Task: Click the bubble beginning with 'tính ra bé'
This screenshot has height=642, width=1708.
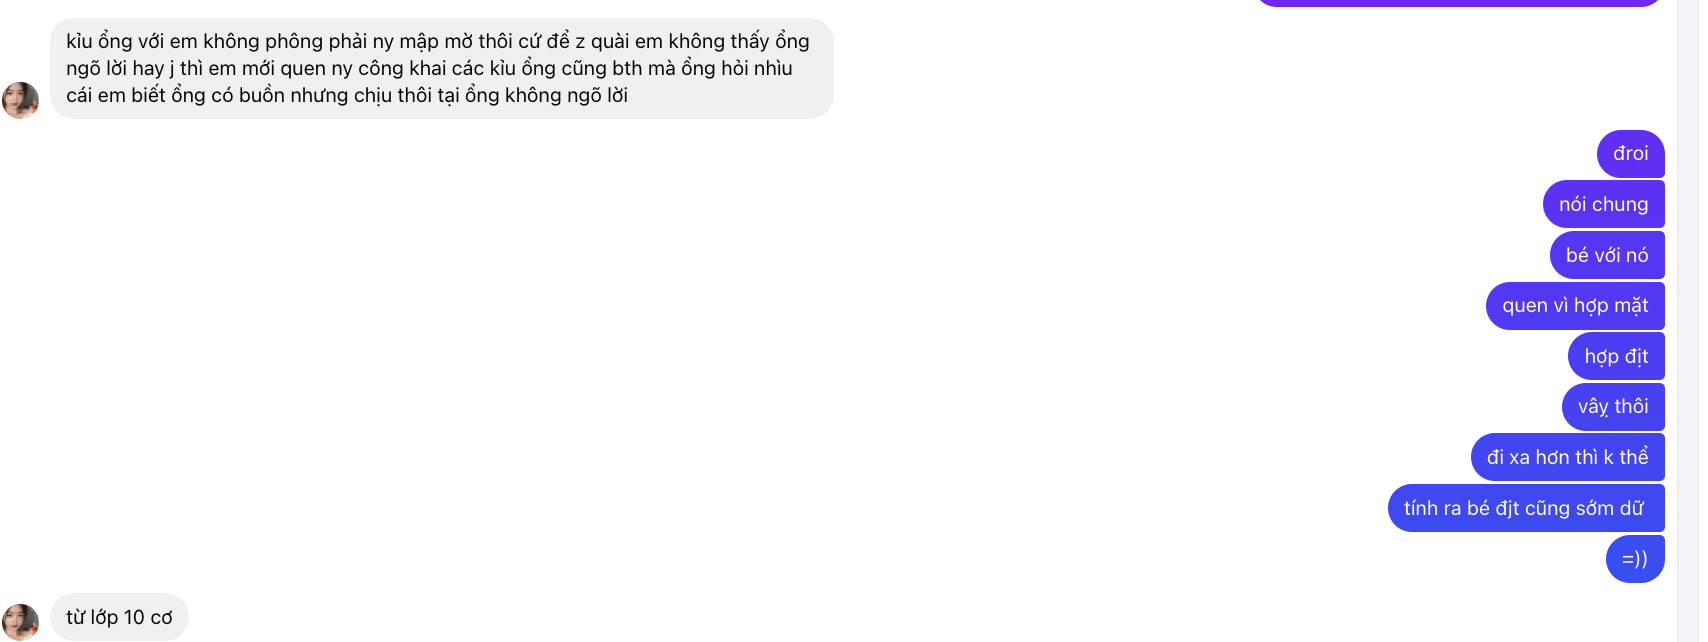Action: (x=1526, y=508)
